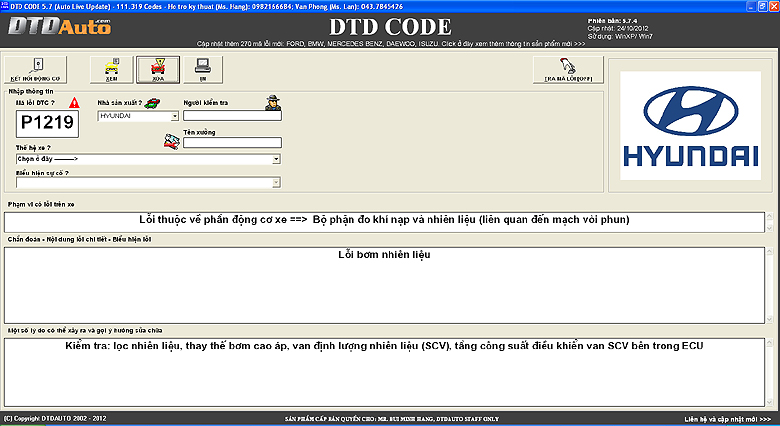Focus the Tên xưởng input field

(x=232, y=143)
